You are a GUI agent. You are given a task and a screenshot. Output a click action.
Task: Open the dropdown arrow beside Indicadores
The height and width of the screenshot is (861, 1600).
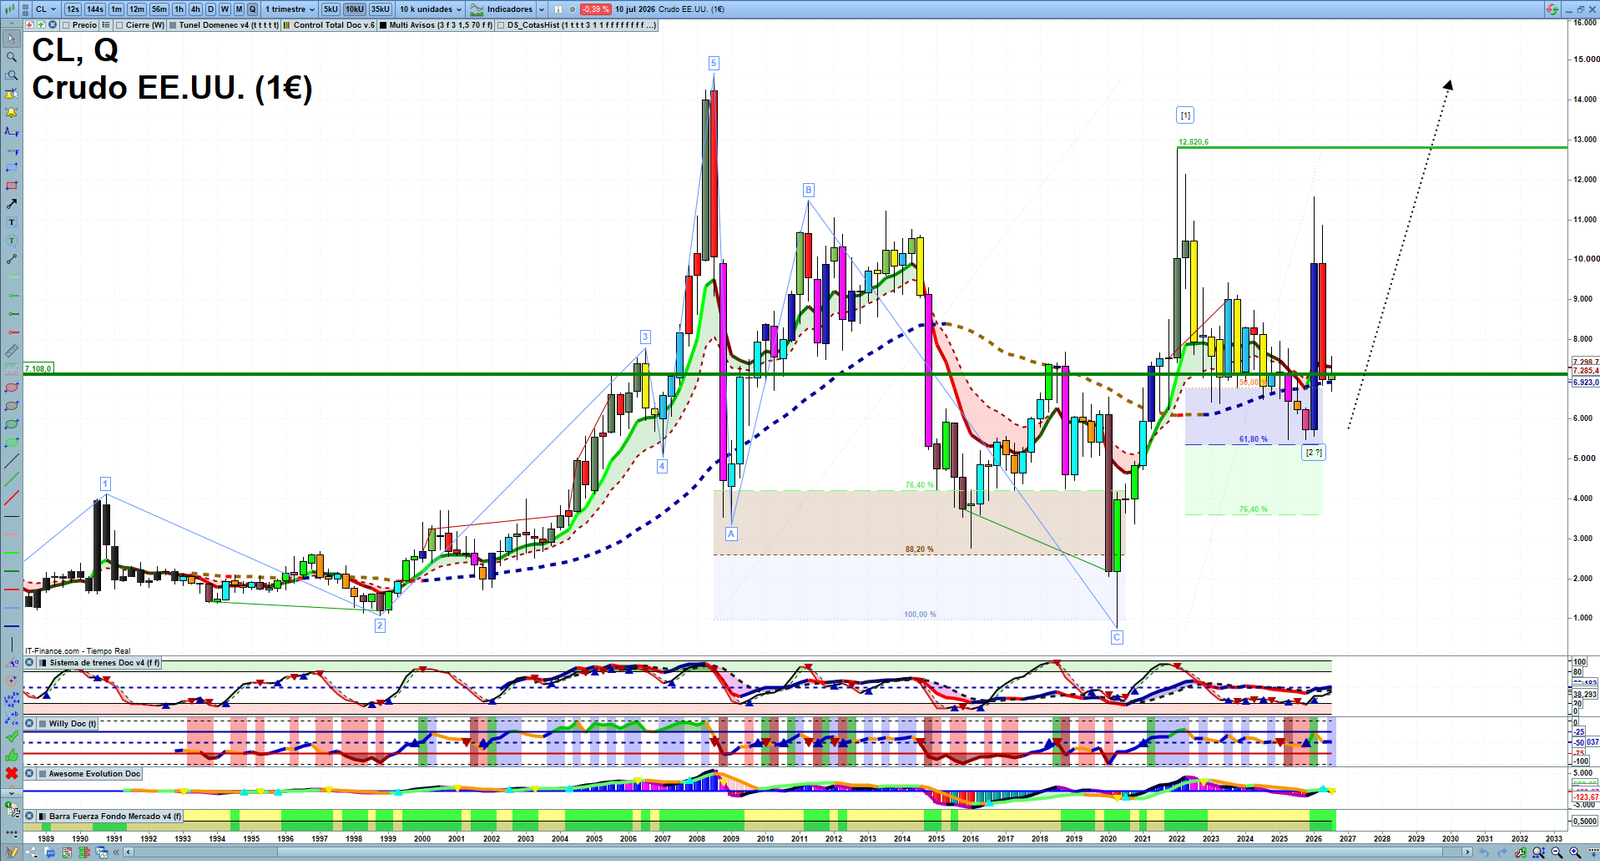pos(541,9)
